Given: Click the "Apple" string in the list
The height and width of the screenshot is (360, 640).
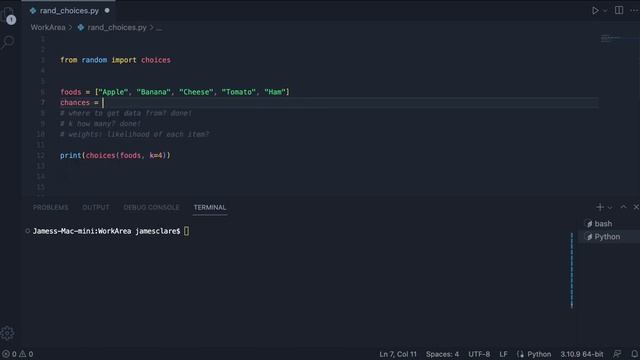Looking at the screenshot, I should (113, 92).
